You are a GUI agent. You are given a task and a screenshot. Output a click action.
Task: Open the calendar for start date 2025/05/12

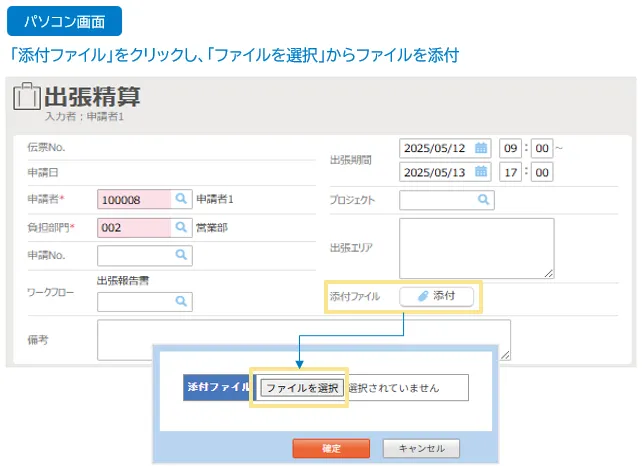[x=481, y=148]
